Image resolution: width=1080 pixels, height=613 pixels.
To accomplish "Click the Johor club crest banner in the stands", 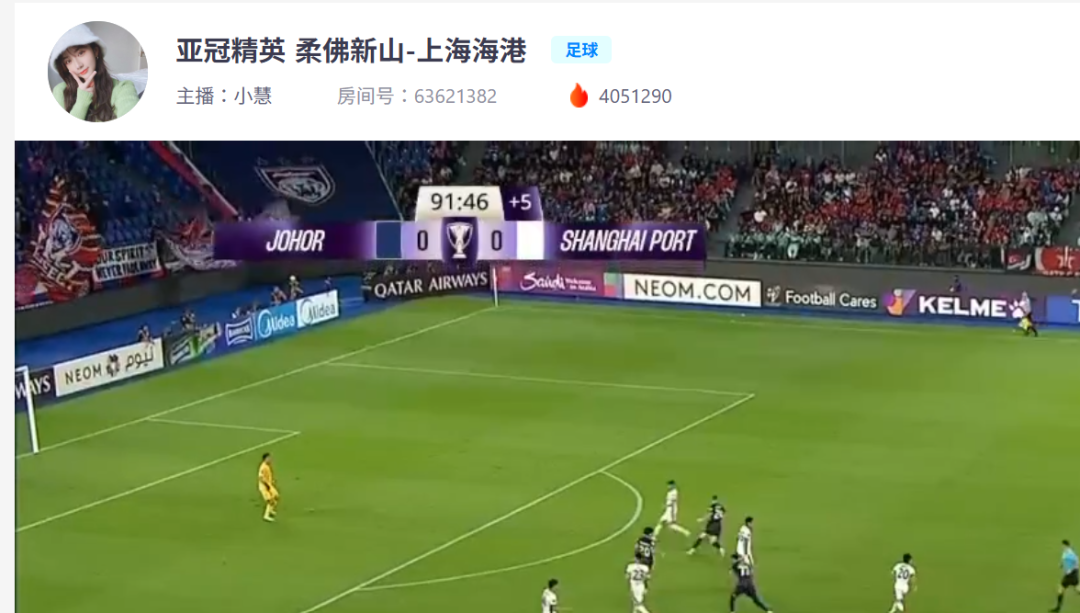I will [x=297, y=182].
